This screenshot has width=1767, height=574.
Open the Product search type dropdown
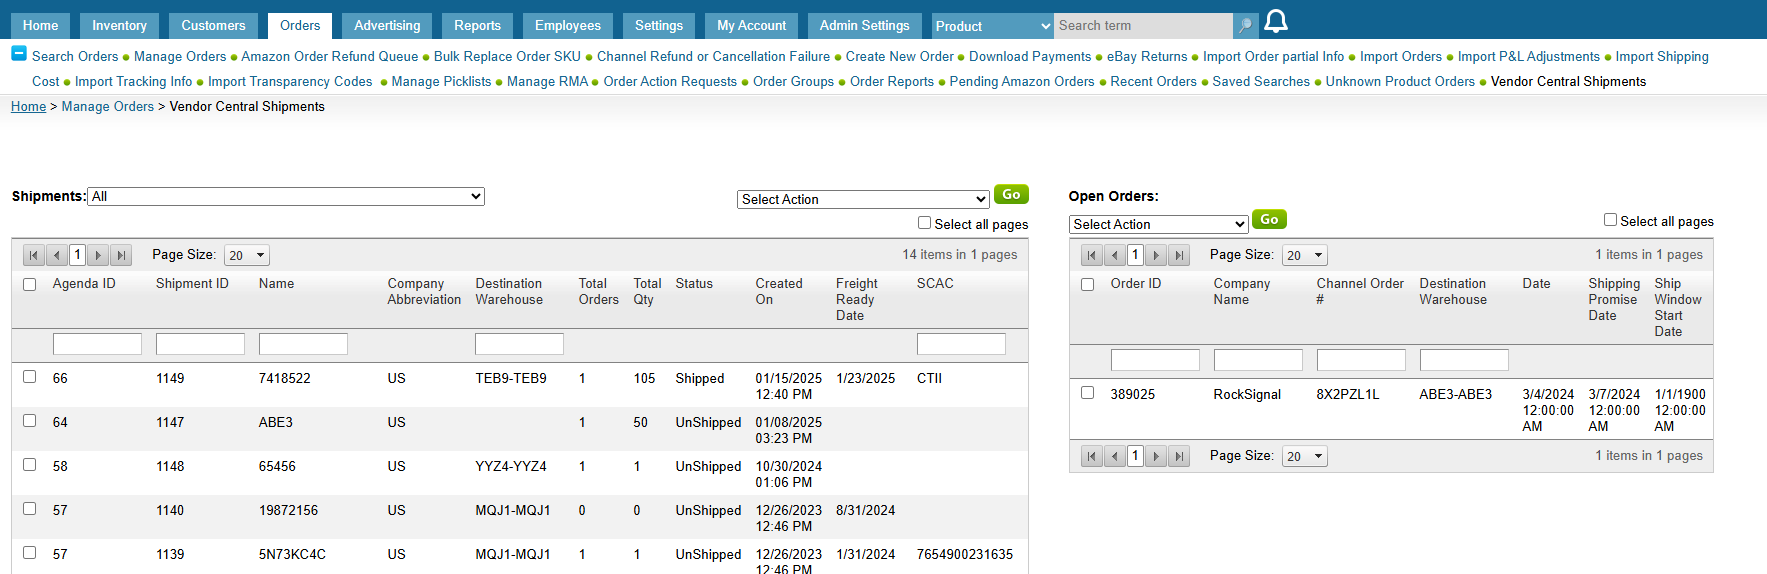pos(992,26)
